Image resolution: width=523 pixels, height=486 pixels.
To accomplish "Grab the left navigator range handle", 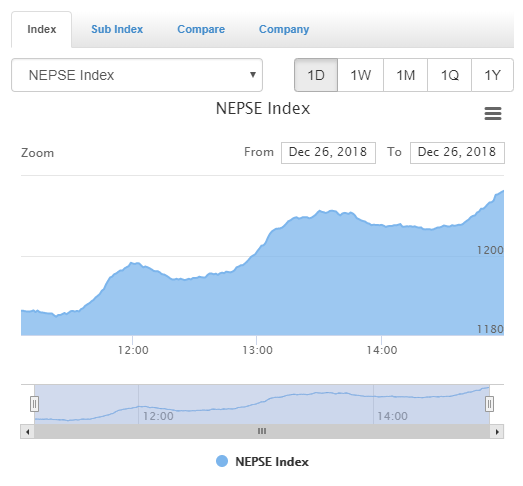I will tap(34, 404).
